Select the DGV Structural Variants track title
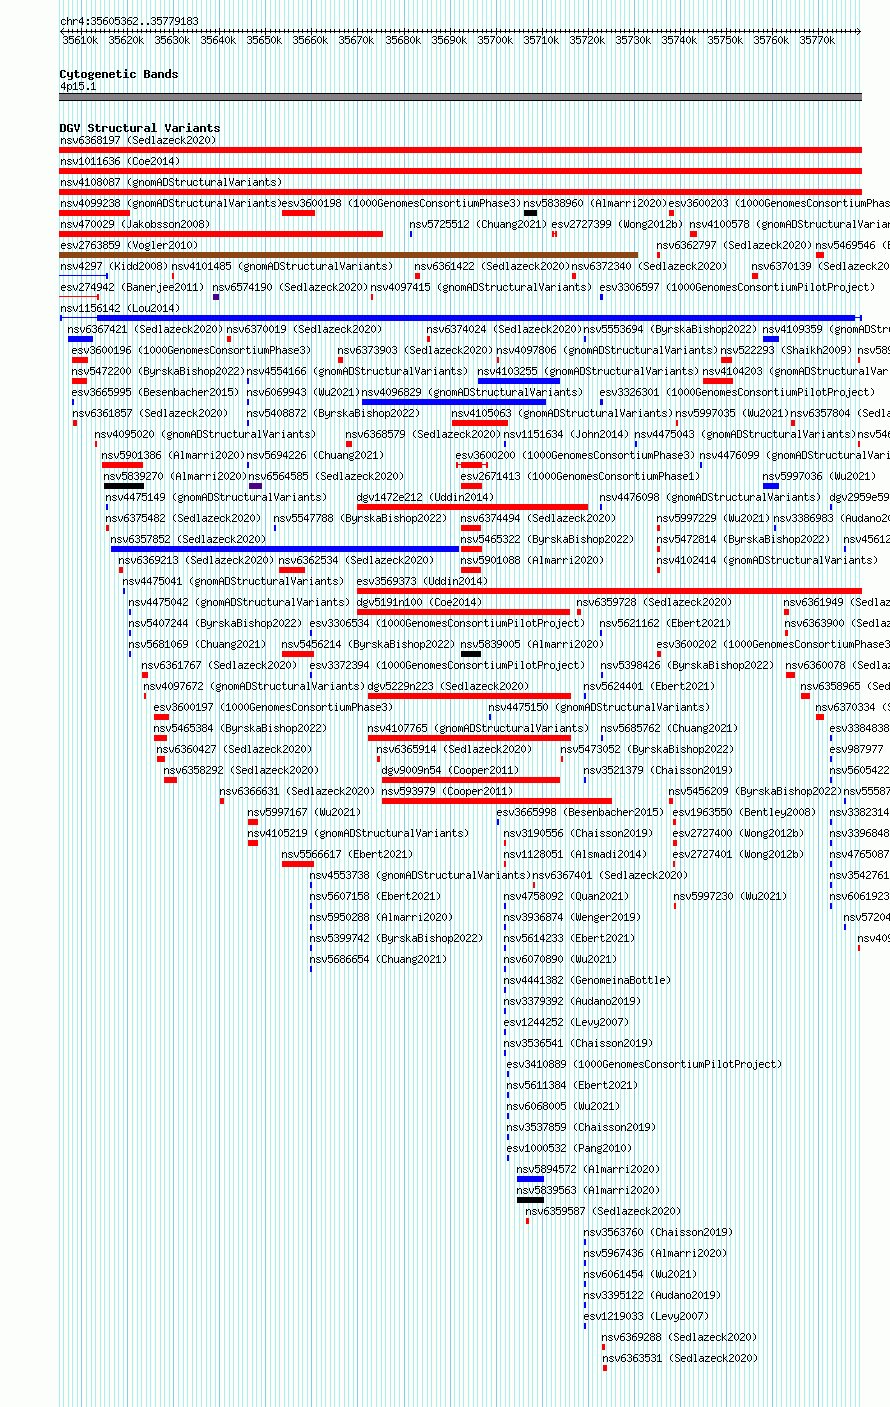Screen dimensions: 890x1407 [140, 128]
